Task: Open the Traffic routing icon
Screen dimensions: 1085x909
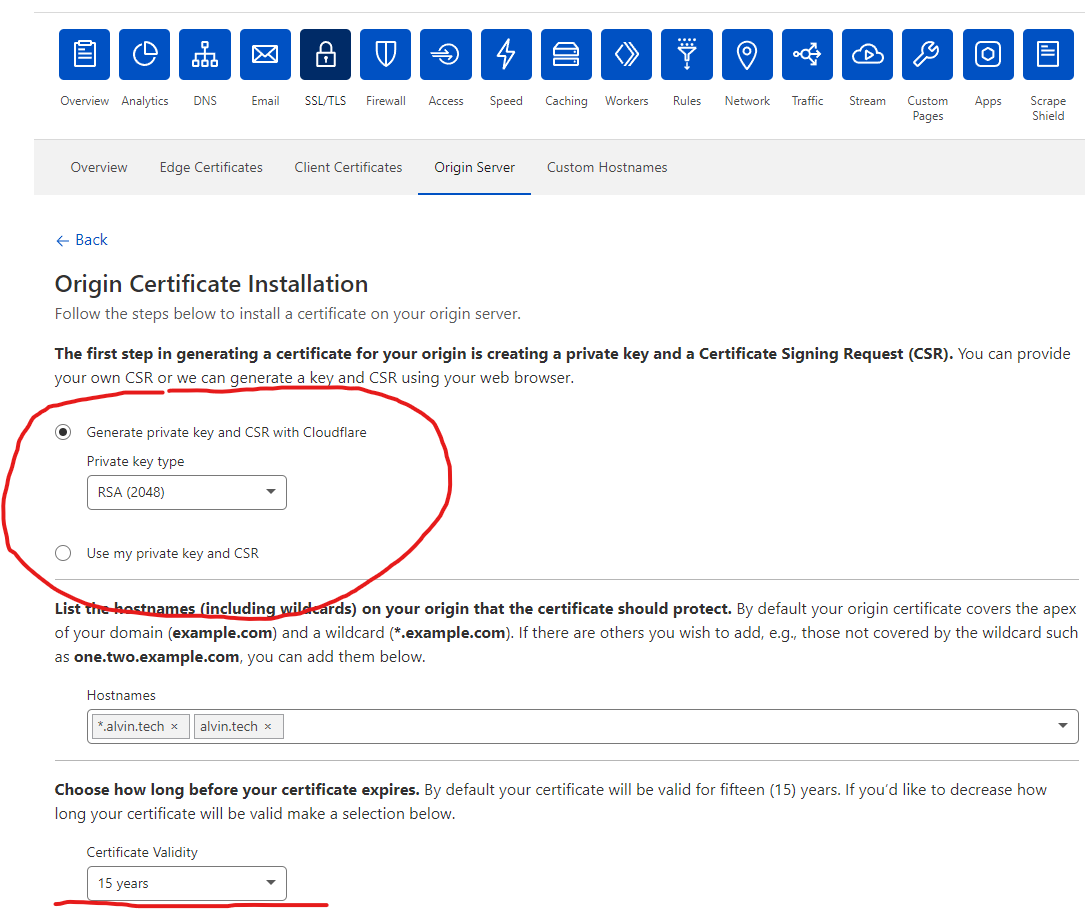Action: coord(807,55)
